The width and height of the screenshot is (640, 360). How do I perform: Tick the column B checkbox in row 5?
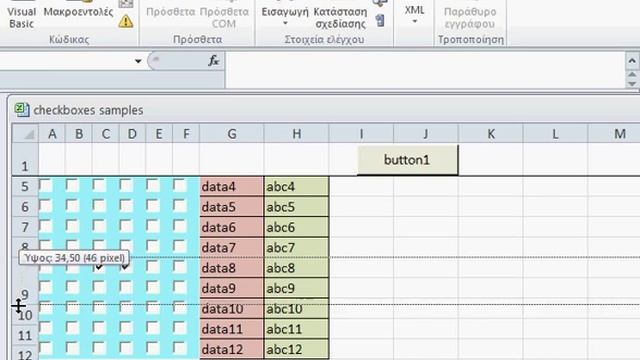click(73, 185)
